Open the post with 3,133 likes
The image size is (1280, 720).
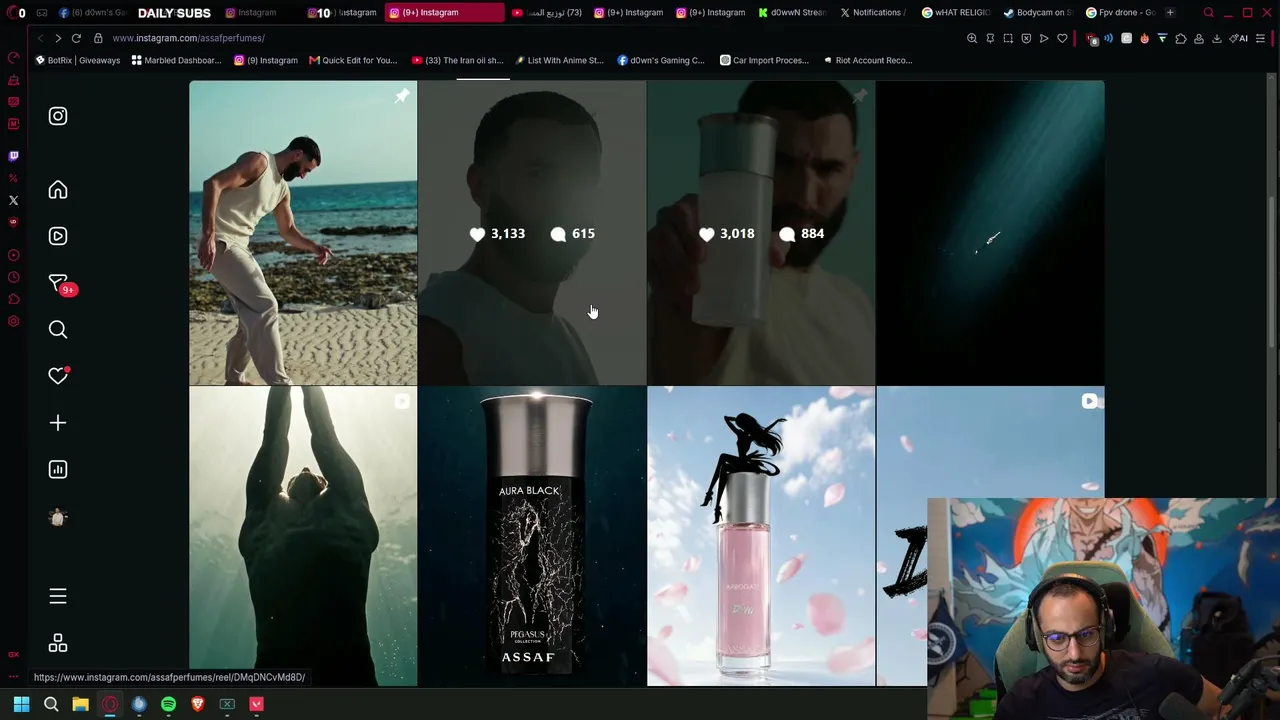(x=532, y=233)
